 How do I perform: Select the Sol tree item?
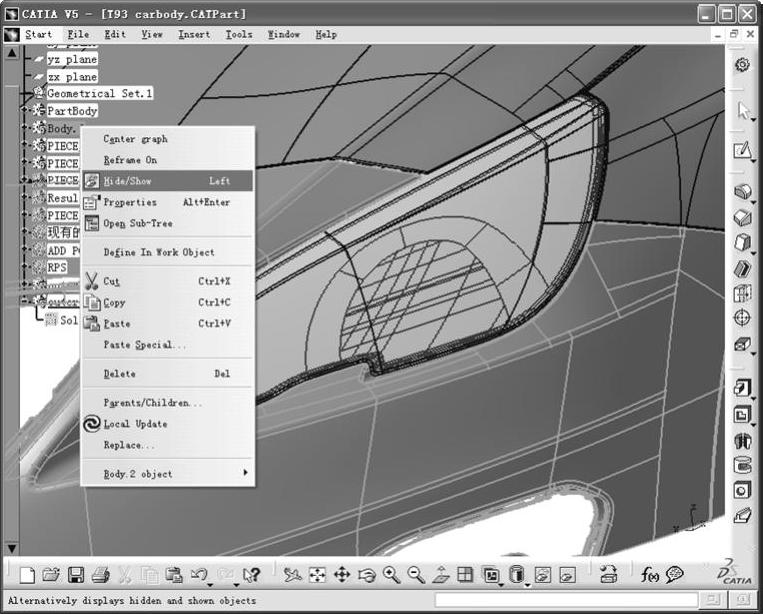(69, 320)
